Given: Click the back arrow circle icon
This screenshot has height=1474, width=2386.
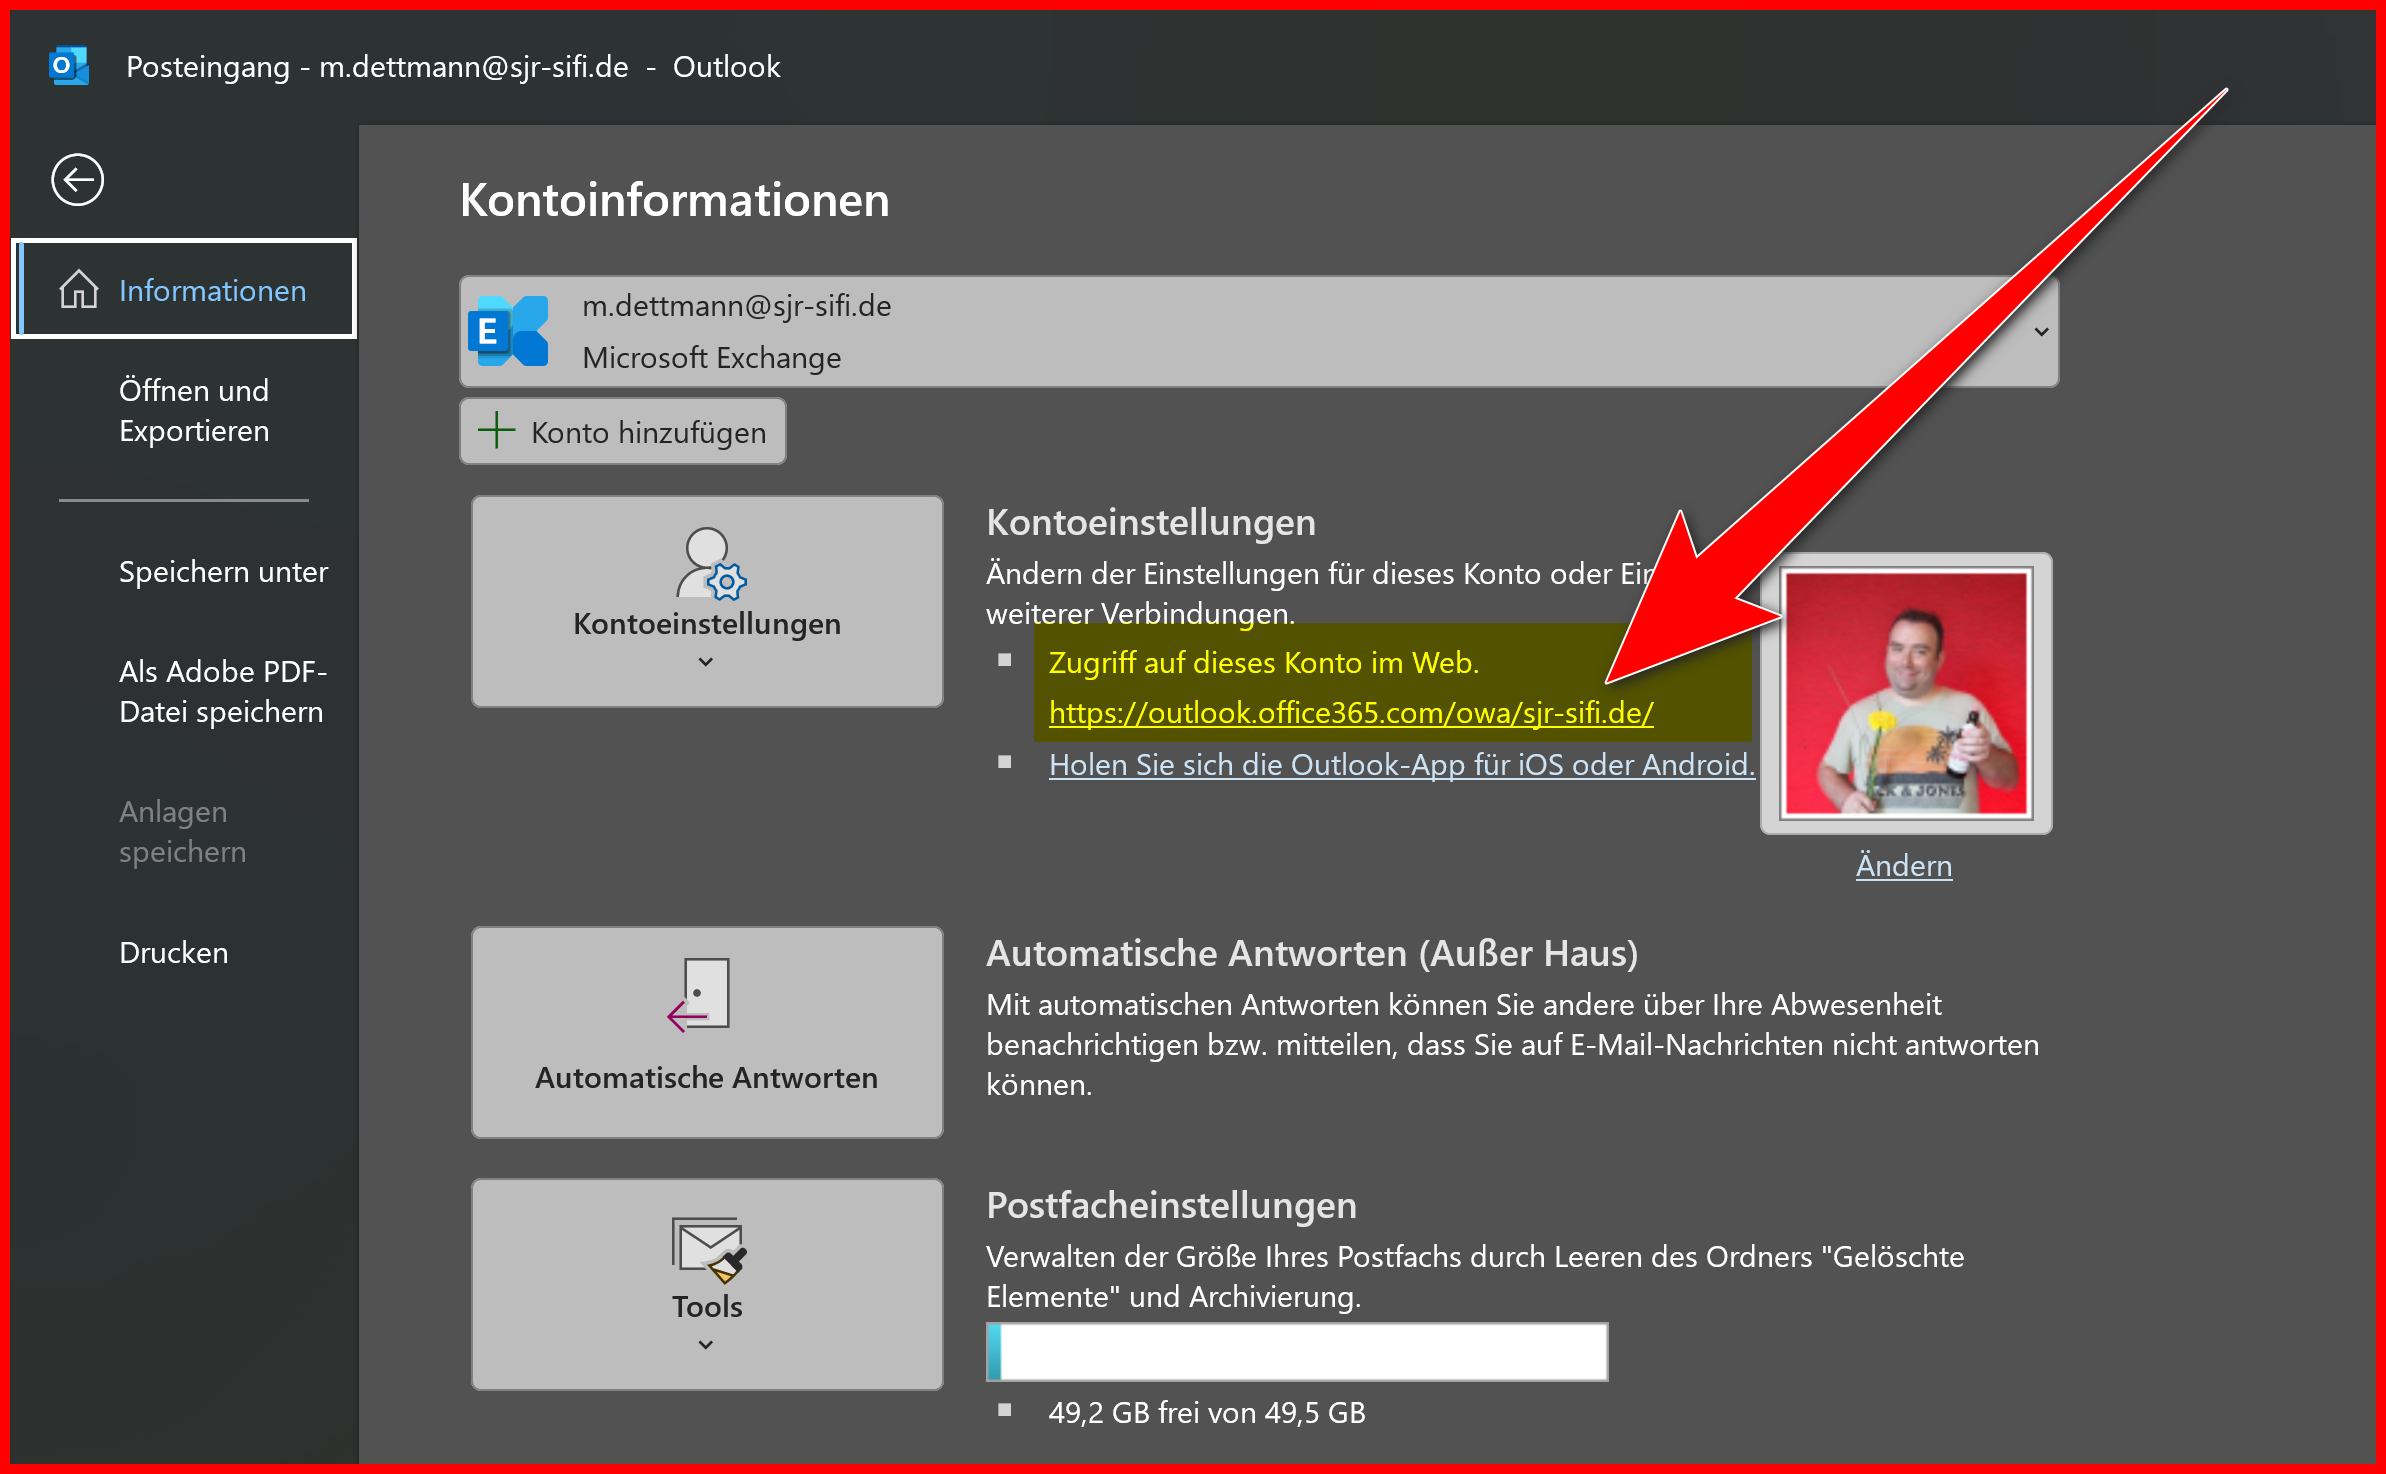Looking at the screenshot, I should tap(78, 180).
